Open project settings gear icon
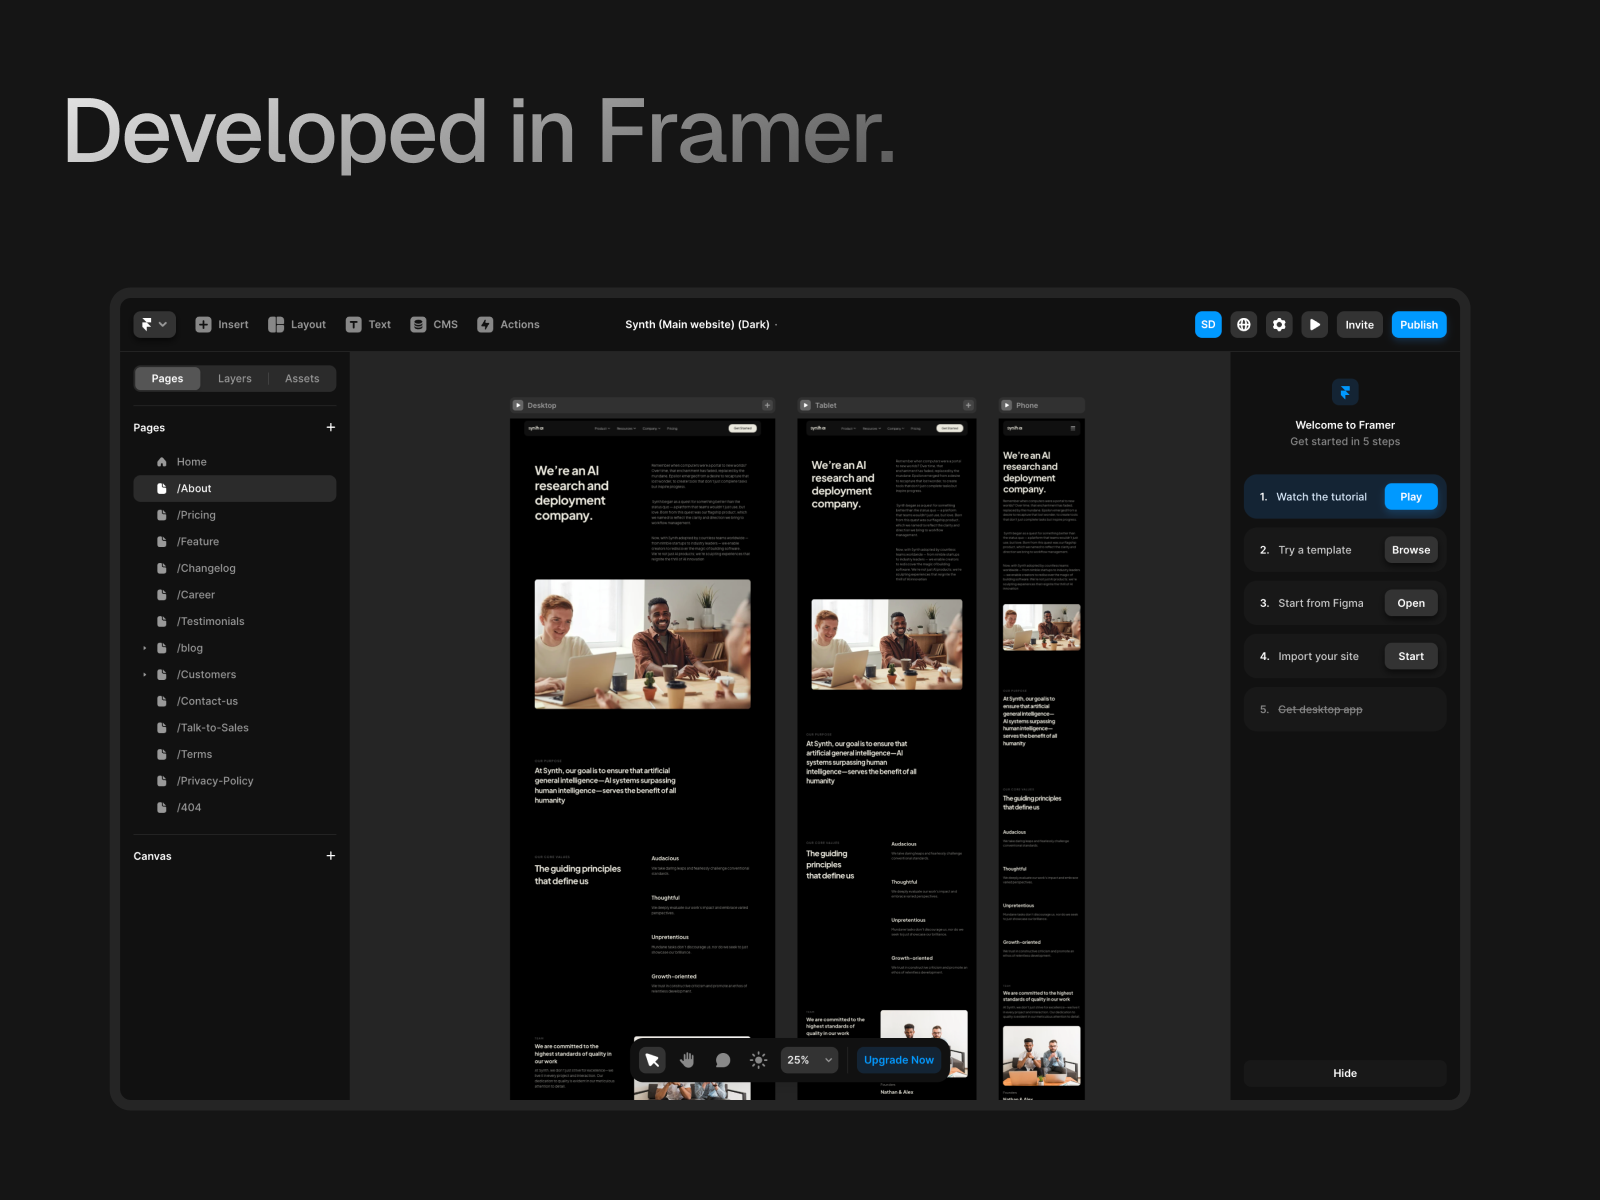 click(1279, 324)
